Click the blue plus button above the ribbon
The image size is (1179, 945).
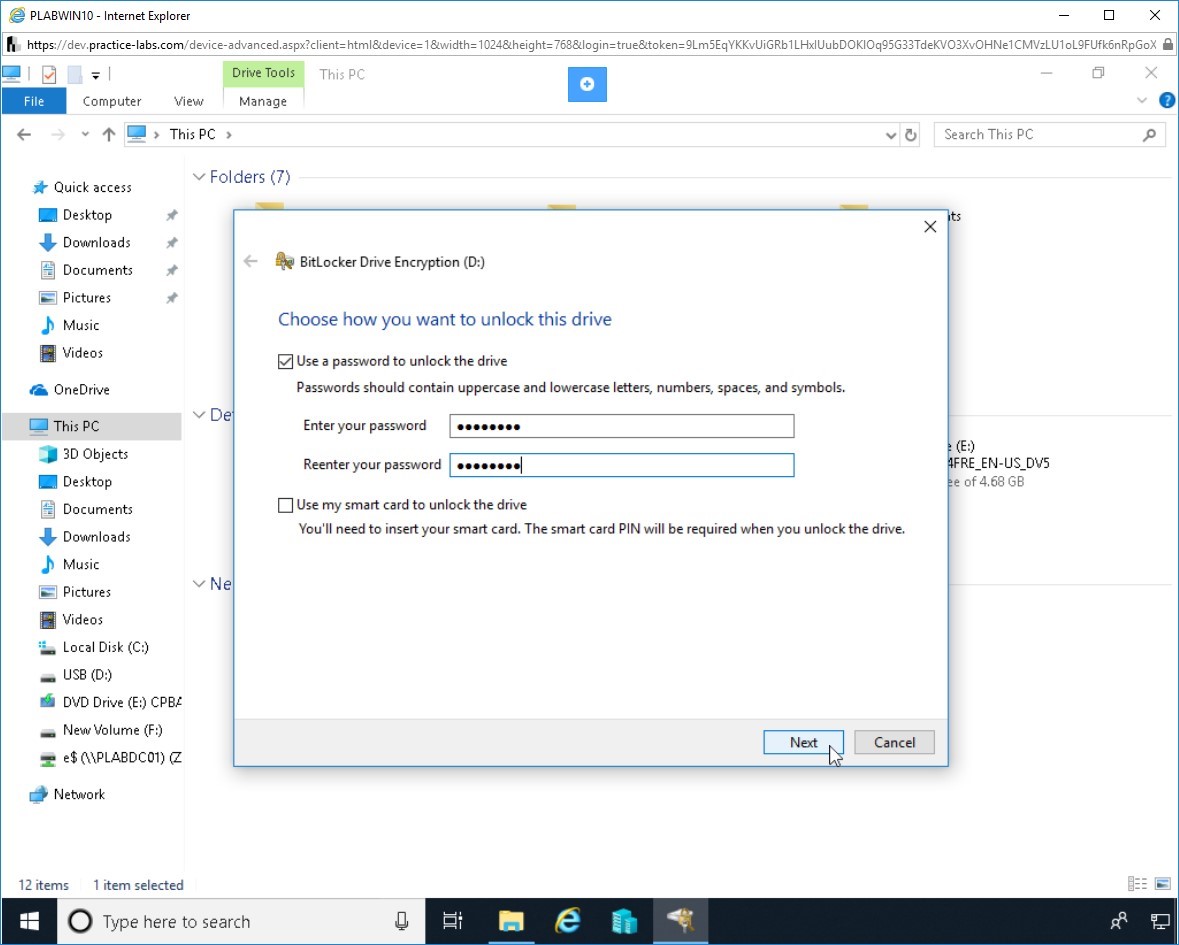click(587, 84)
